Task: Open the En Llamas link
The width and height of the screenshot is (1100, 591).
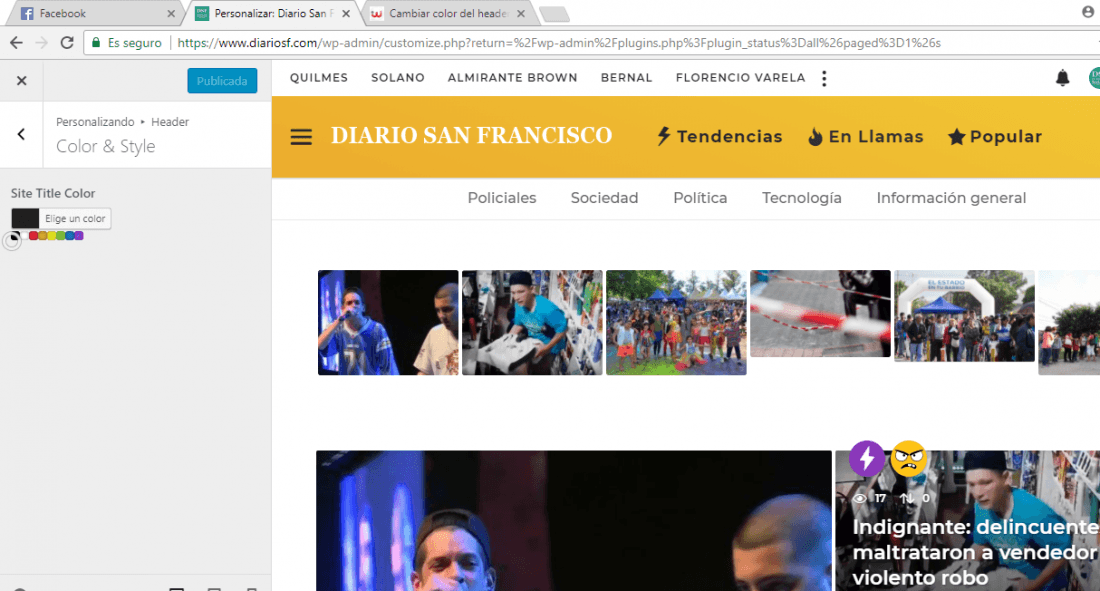Action: click(x=866, y=136)
